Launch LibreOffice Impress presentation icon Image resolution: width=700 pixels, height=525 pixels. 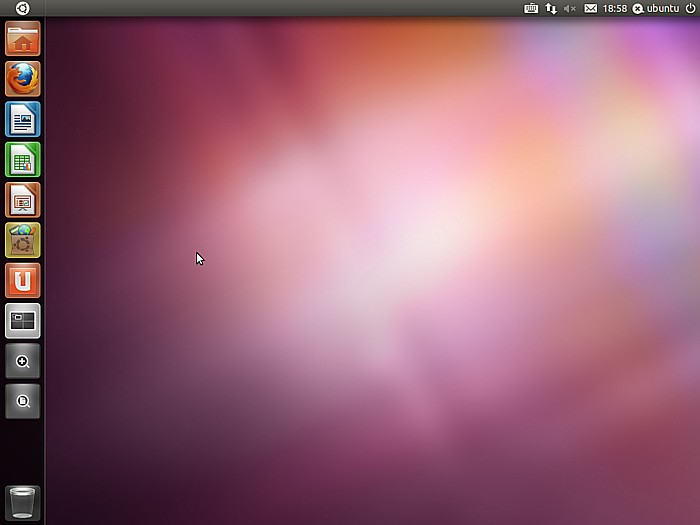pos(23,200)
